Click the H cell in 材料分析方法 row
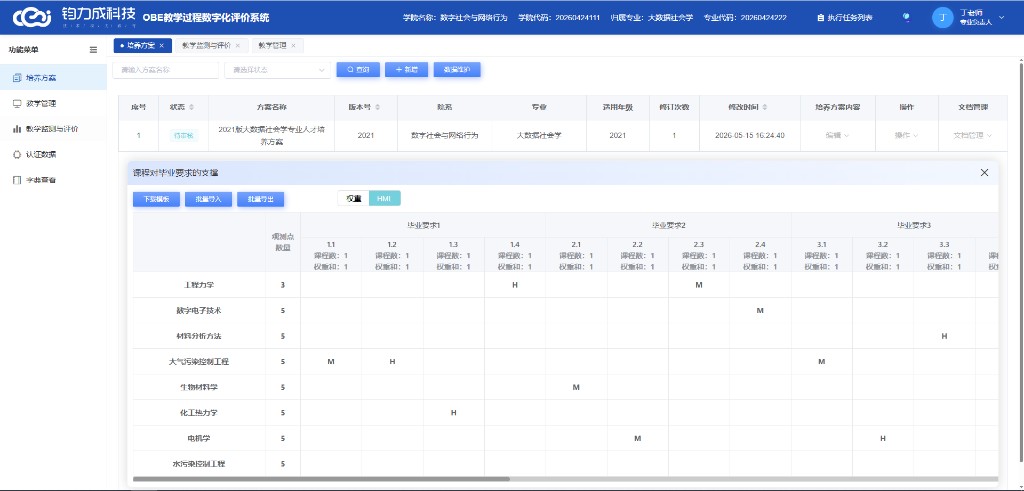1024x491 pixels. [944, 336]
